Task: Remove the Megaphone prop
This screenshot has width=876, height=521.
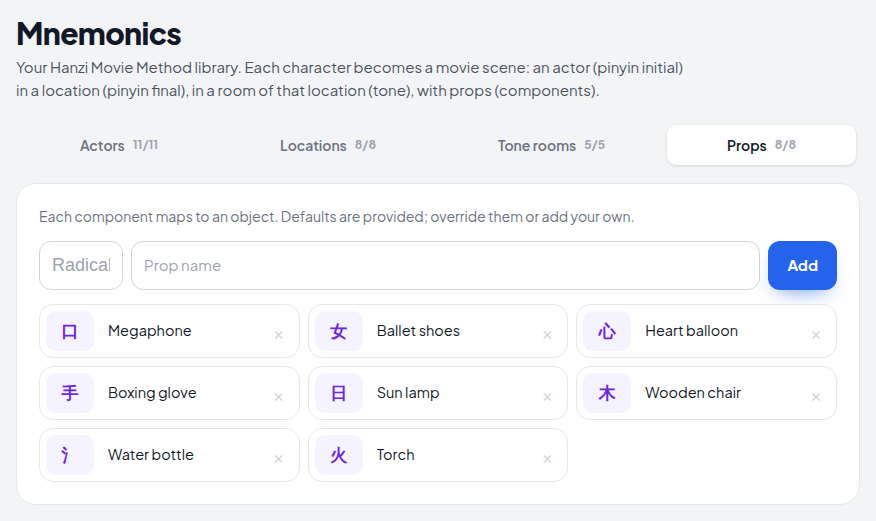Action: (279, 335)
